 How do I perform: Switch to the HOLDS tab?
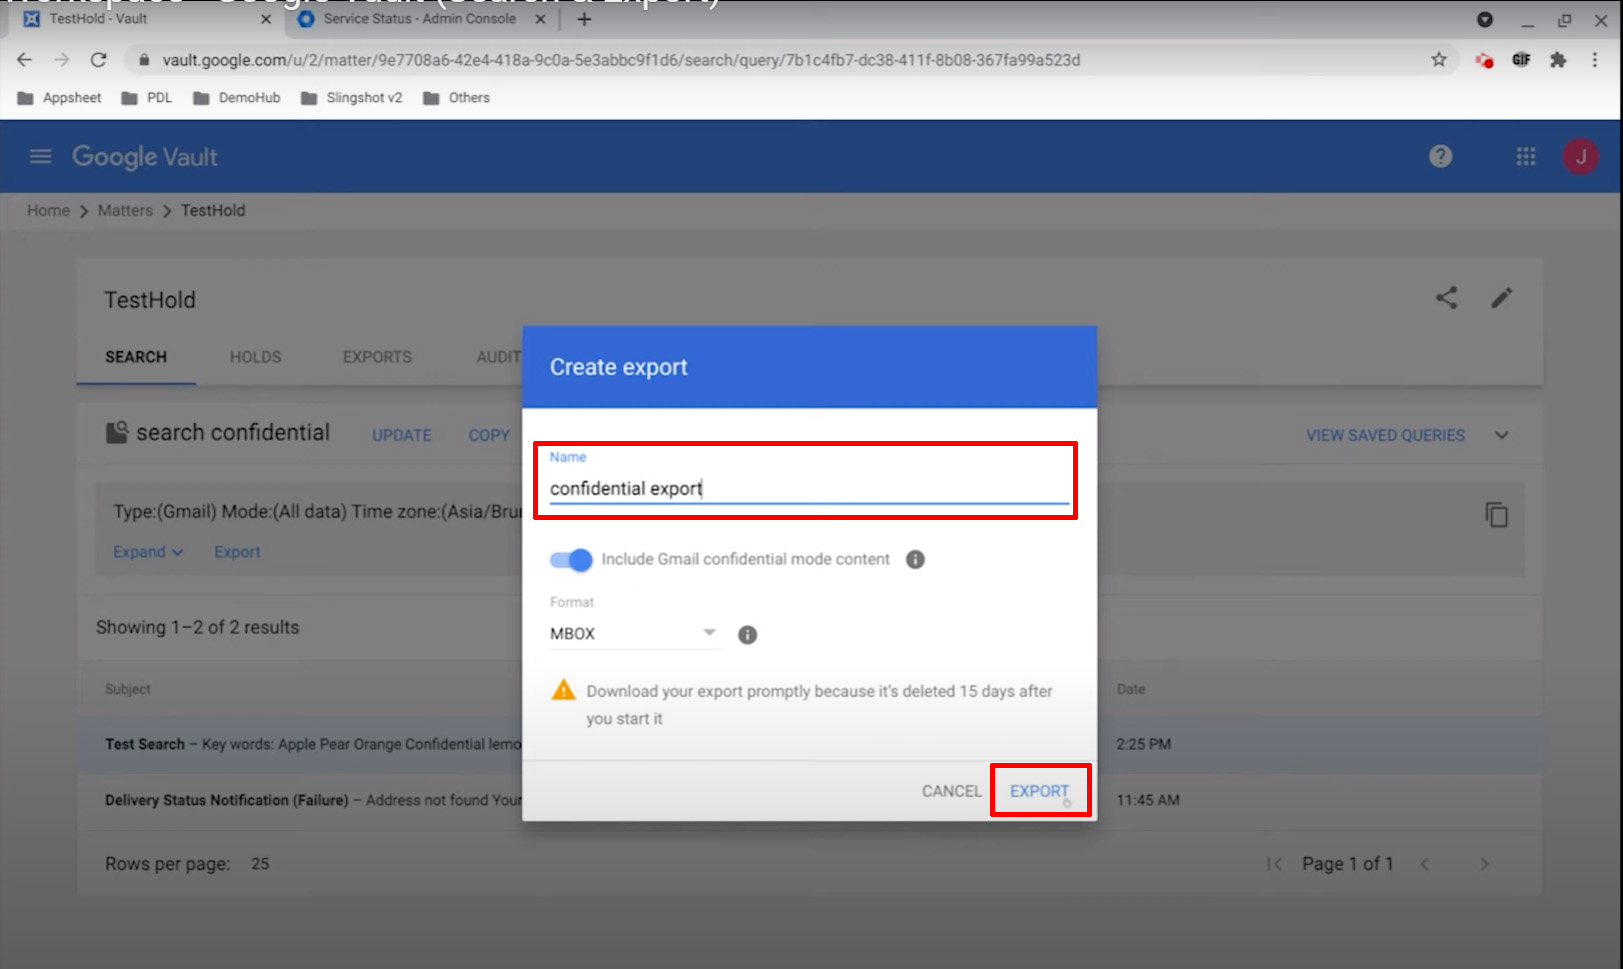point(255,356)
